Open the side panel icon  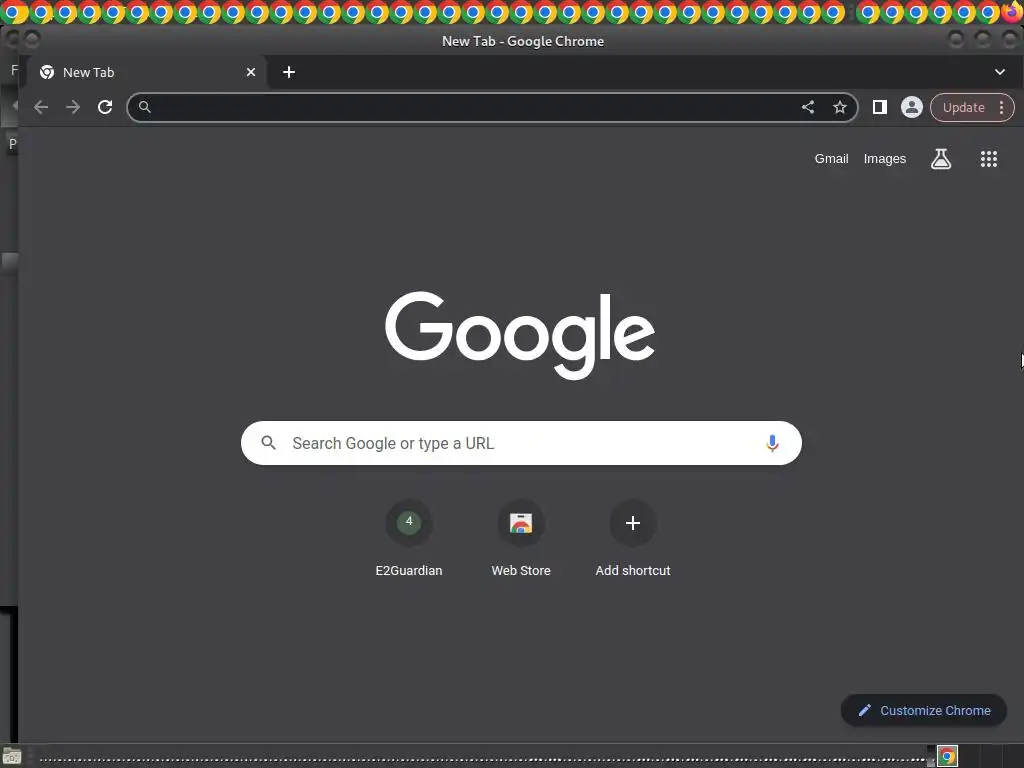tap(880, 107)
